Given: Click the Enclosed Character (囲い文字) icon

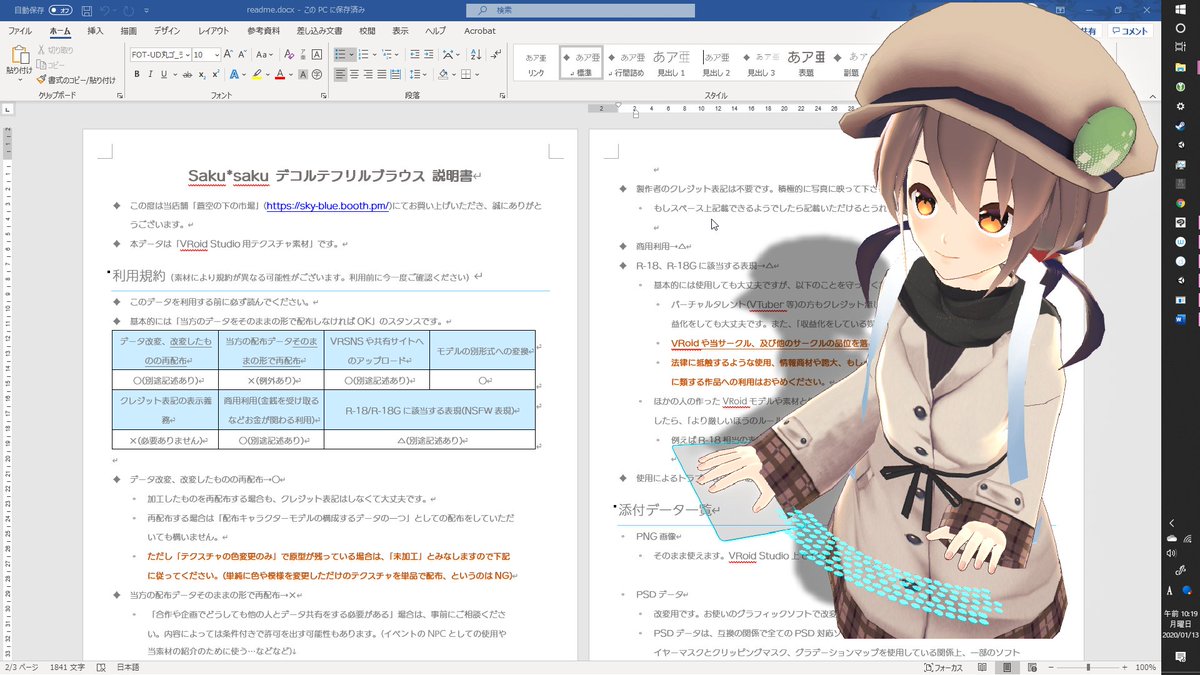Looking at the screenshot, I should [317, 75].
